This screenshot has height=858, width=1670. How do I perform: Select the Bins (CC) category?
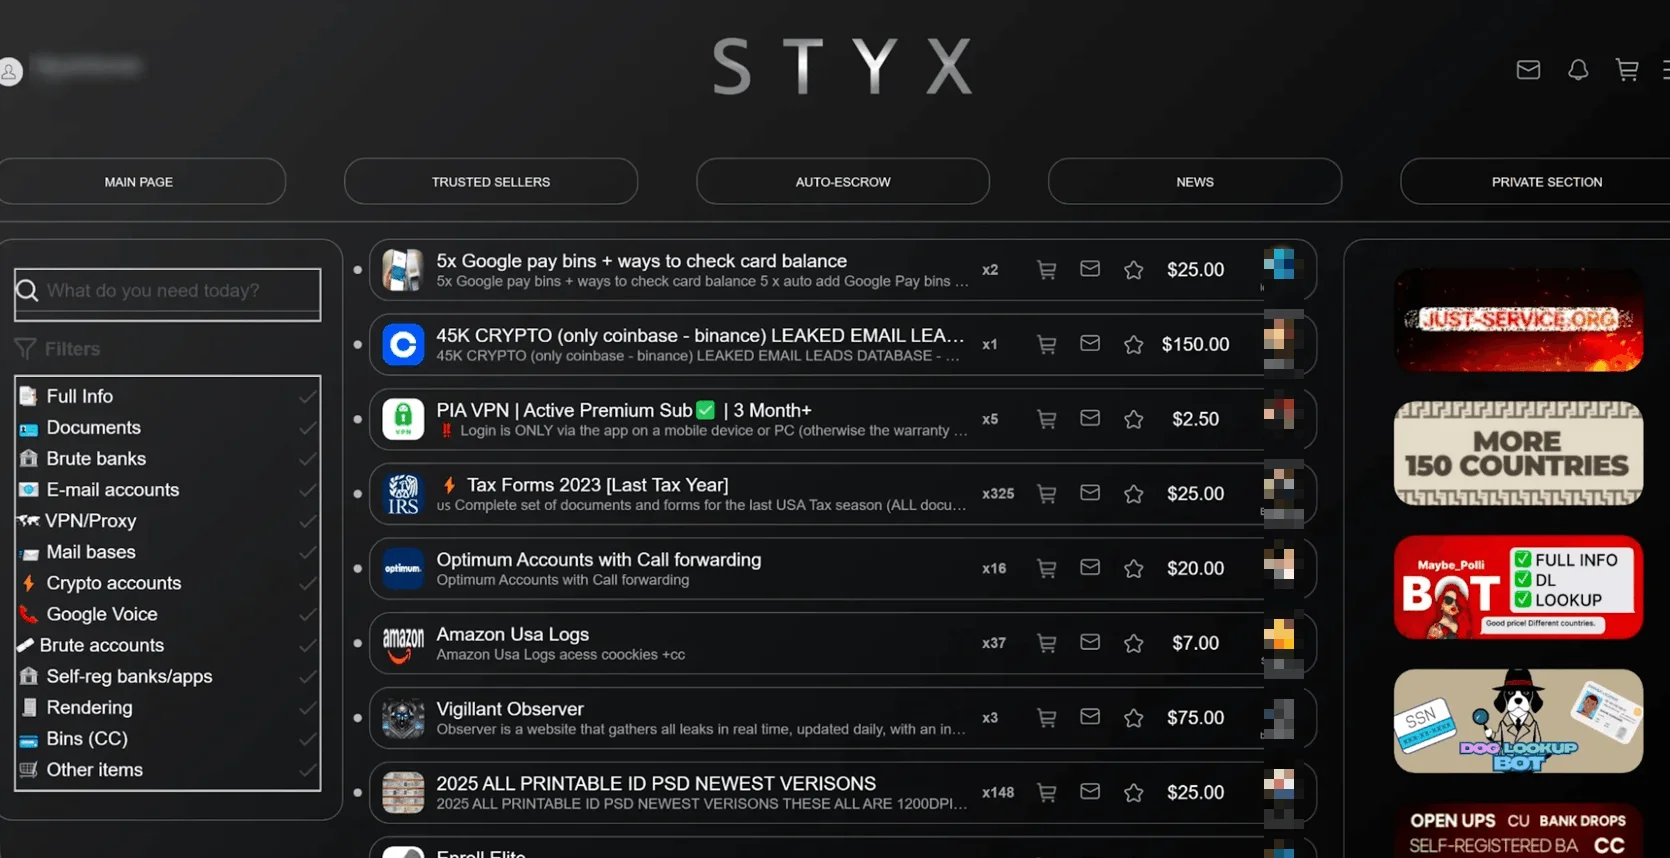coord(87,738)
